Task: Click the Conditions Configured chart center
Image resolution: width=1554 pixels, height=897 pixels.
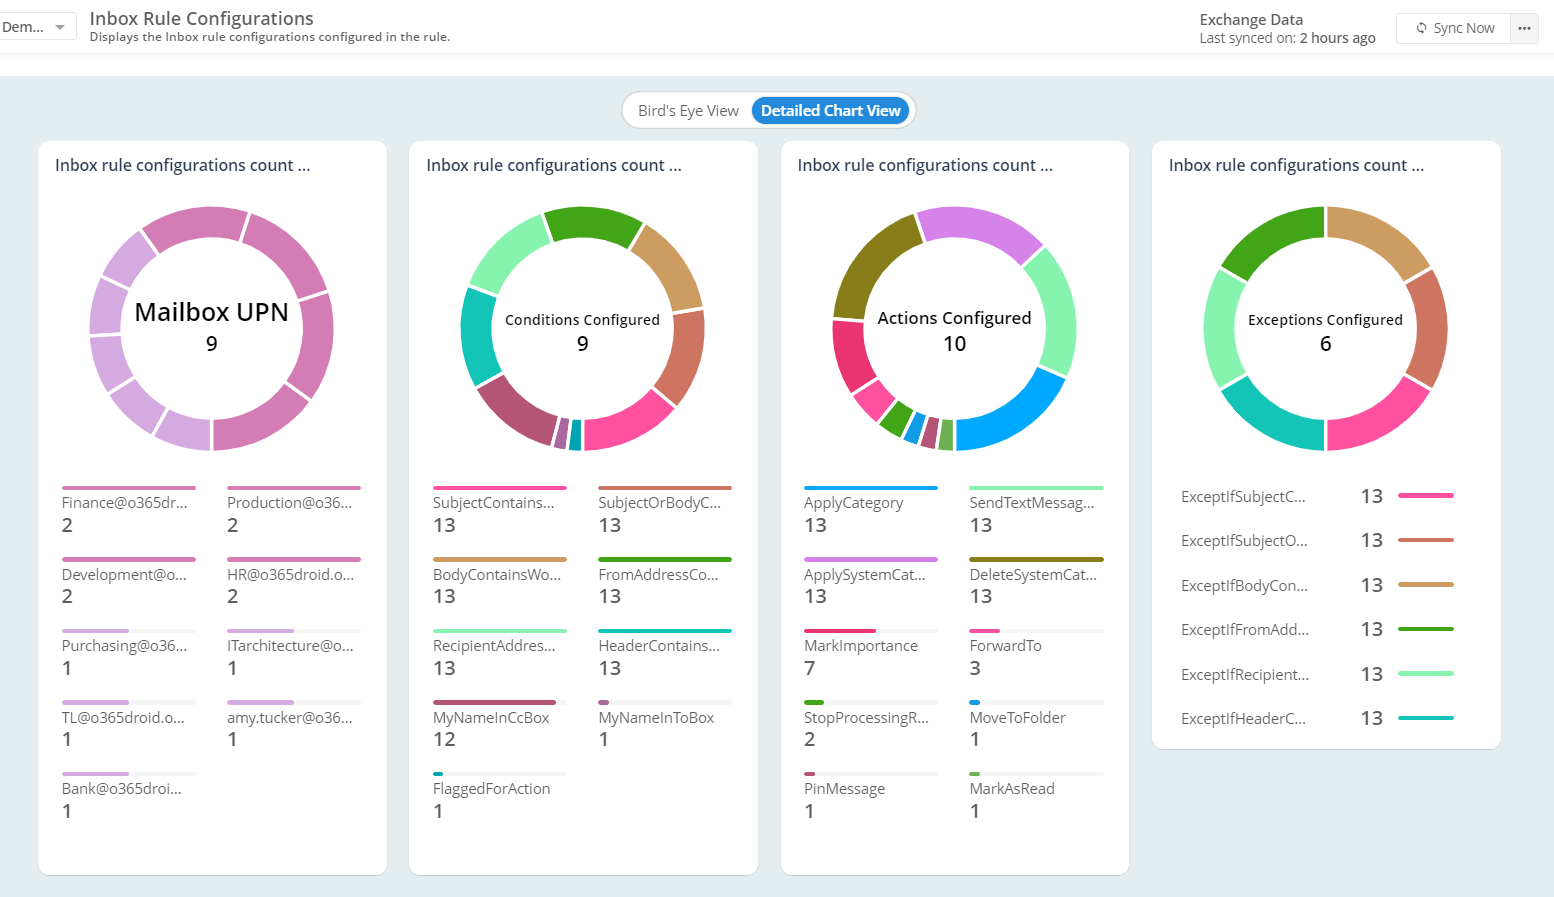Action: pyautogui.click(x=582, y=330)
